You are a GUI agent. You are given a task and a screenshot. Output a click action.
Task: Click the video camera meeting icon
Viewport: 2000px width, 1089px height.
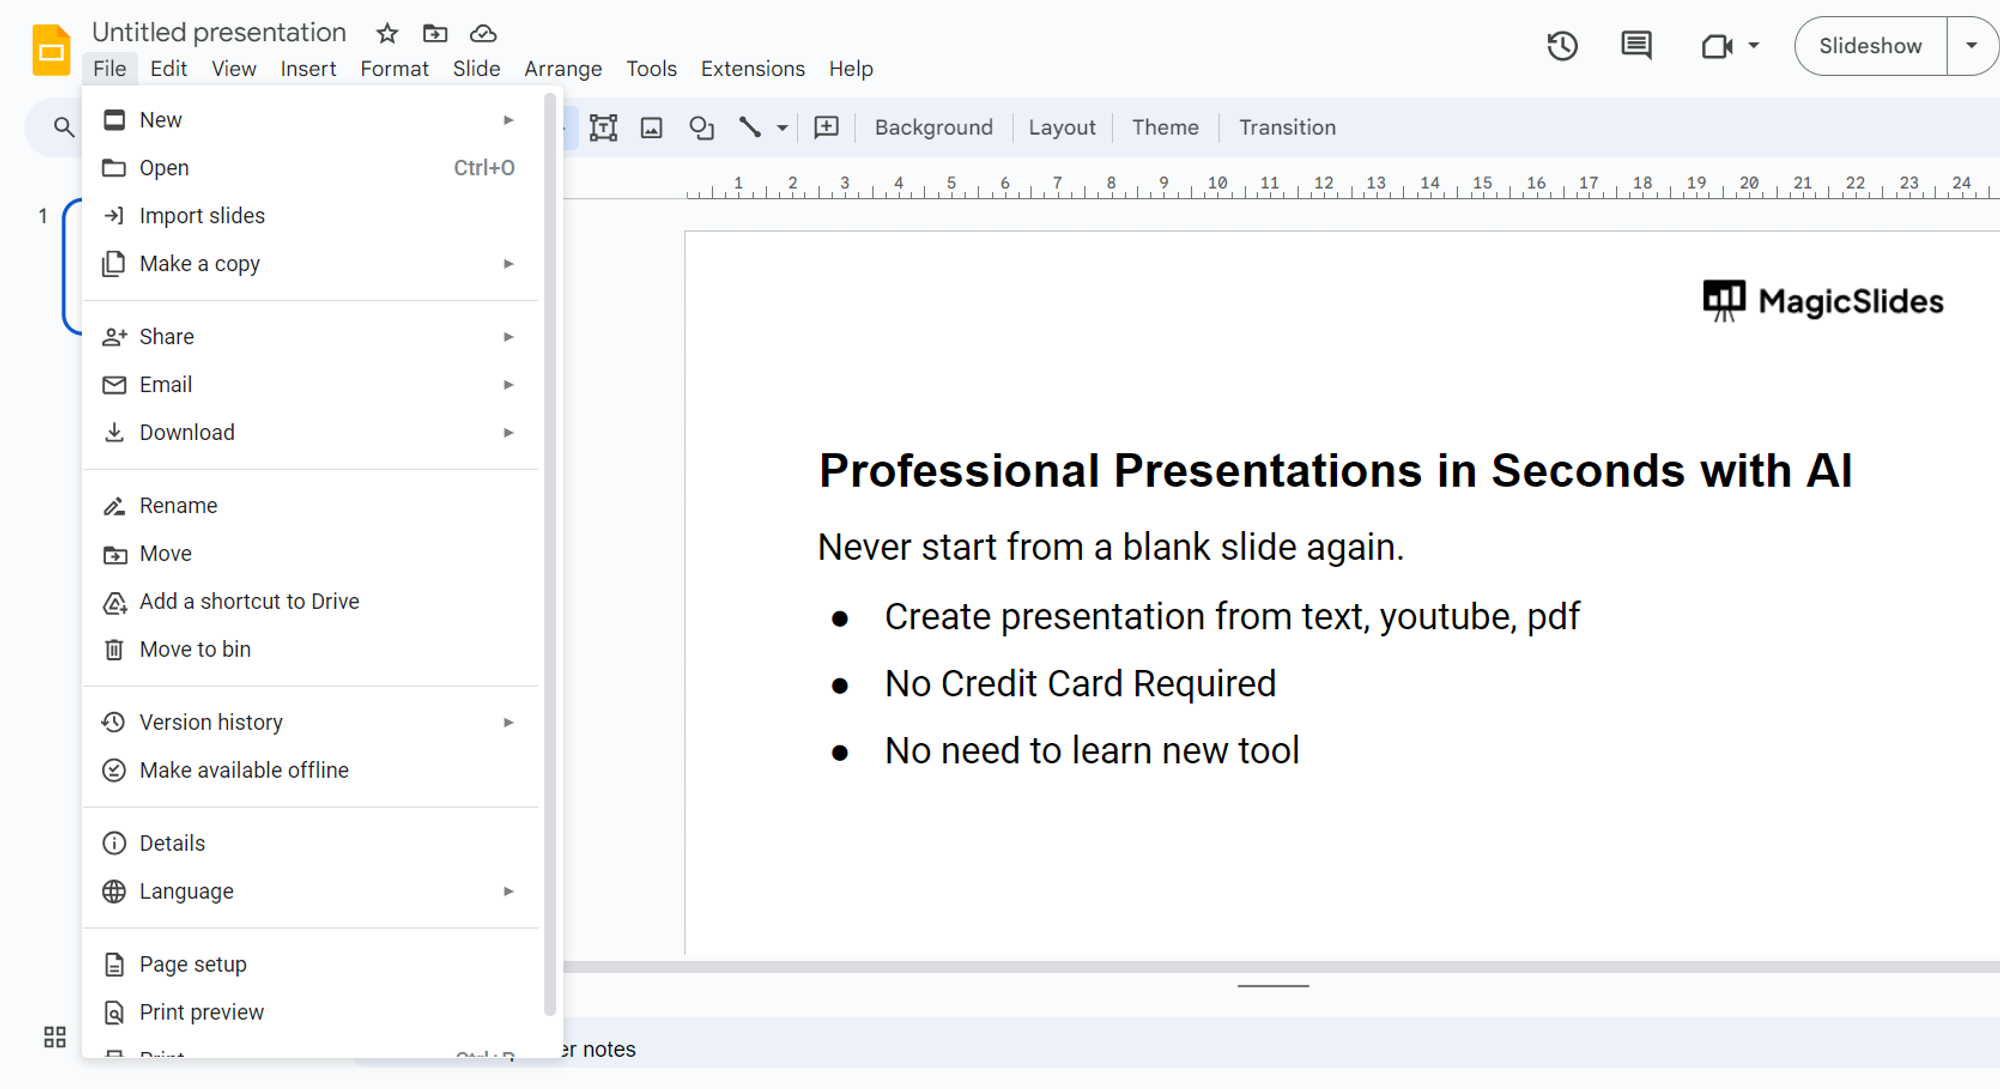point(1716,46)
